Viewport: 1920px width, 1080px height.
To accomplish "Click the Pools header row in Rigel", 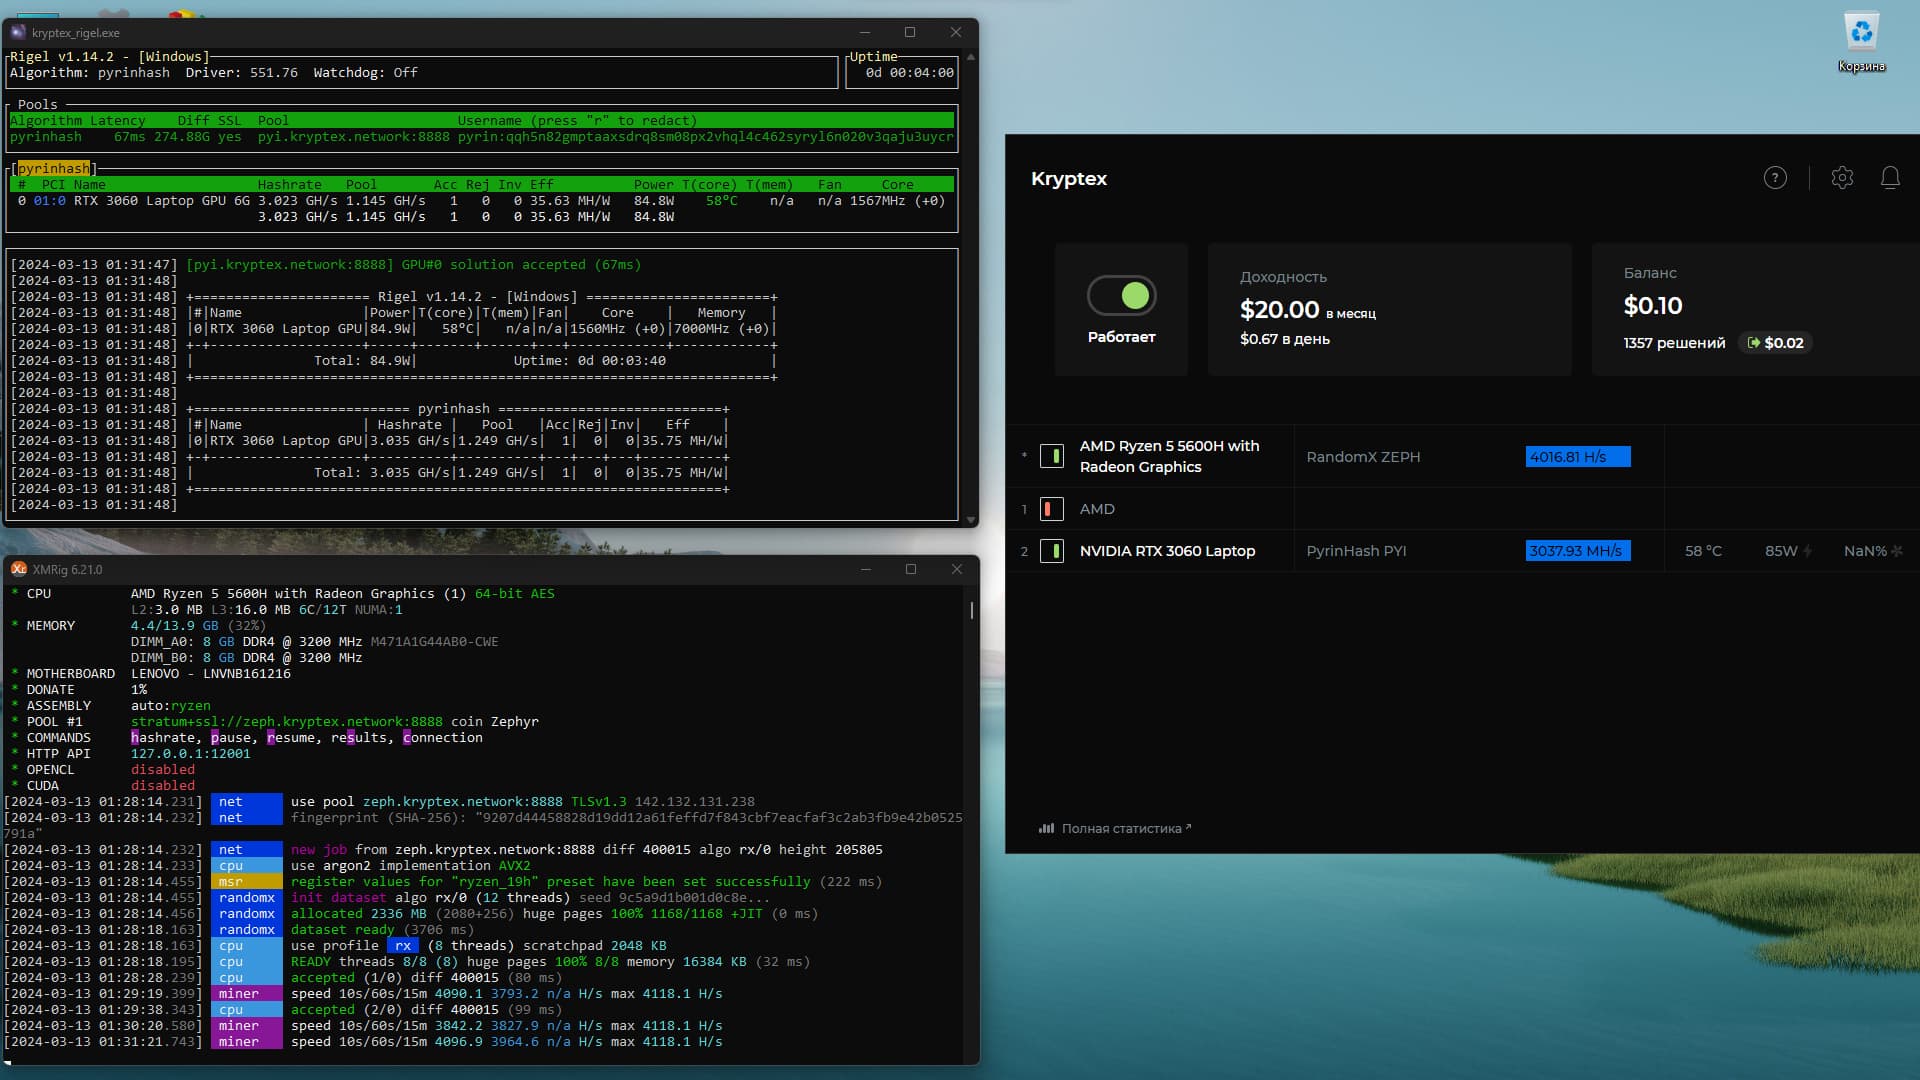I will 482,120.
